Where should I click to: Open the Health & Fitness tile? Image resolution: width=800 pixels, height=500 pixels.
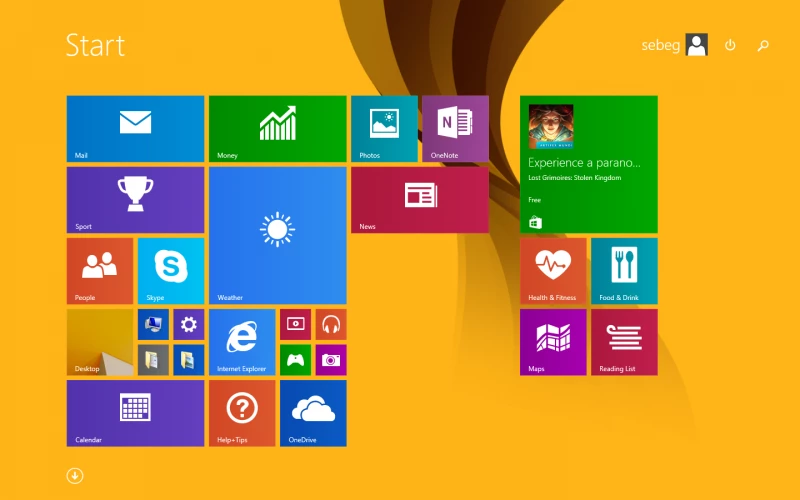point(553,271)
